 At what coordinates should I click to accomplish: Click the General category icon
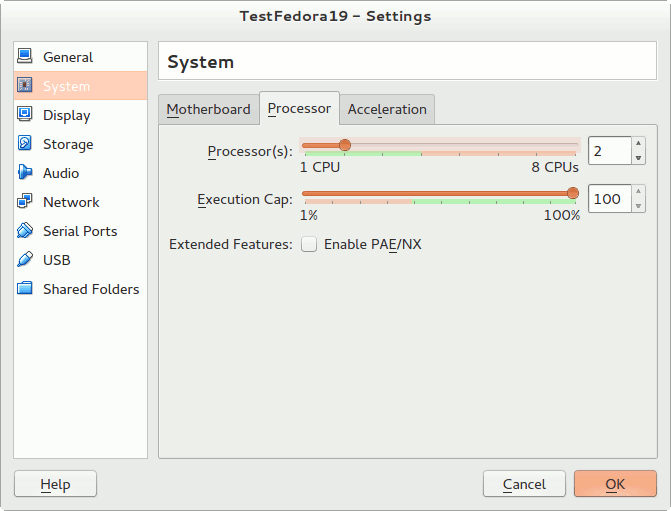25,57
